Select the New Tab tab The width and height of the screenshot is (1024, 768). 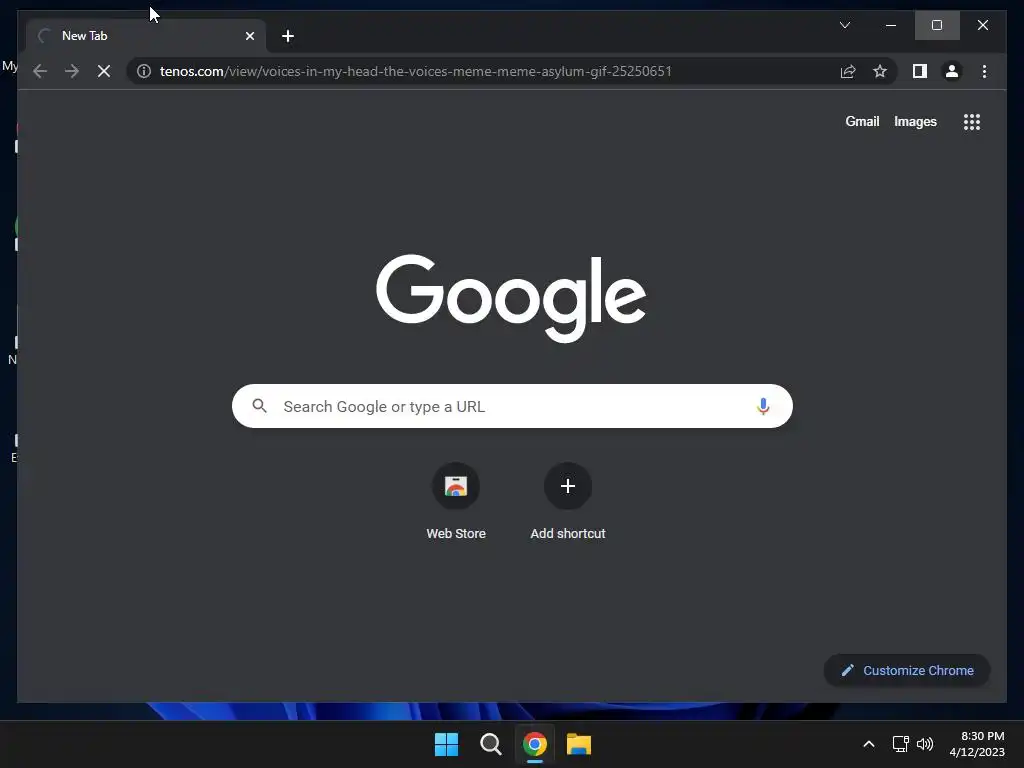(x=146, y=36)
